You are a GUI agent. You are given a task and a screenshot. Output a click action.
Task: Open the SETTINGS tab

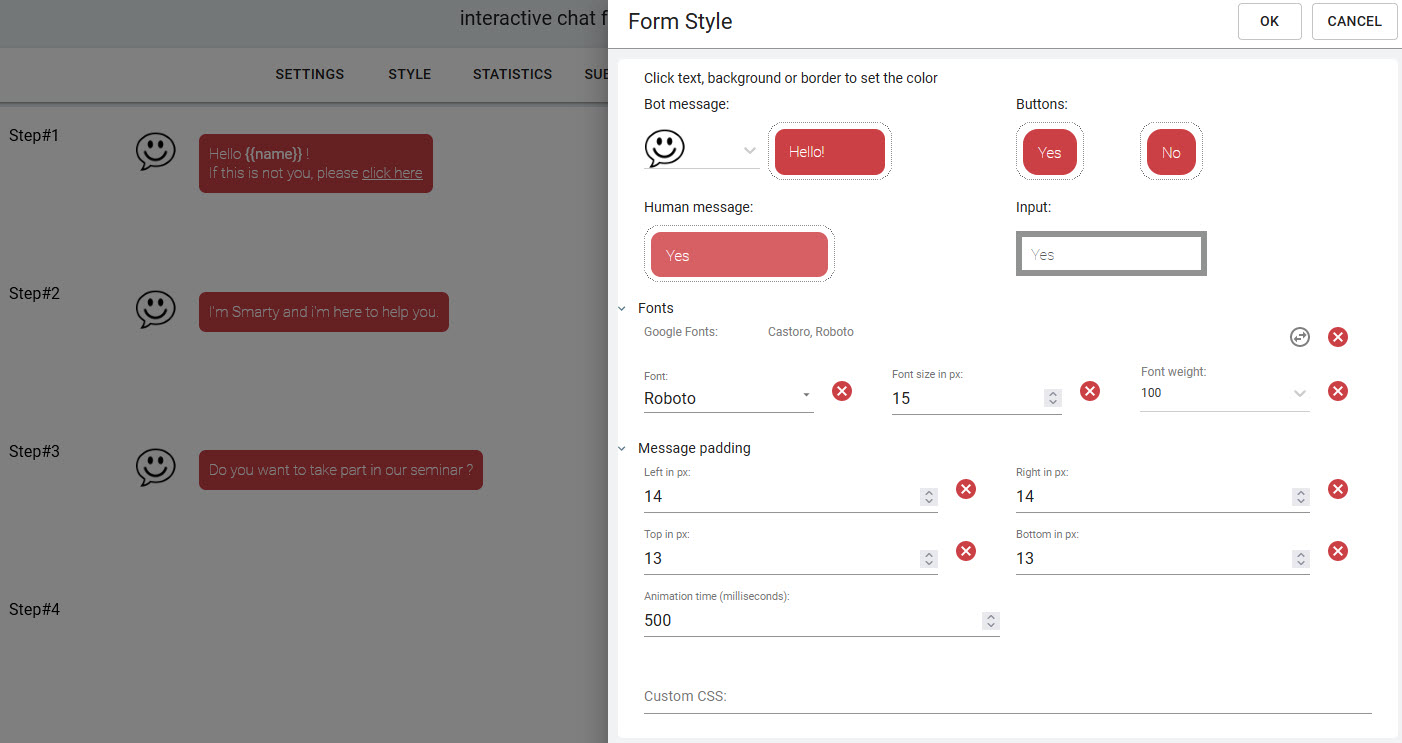coord(309,74)
